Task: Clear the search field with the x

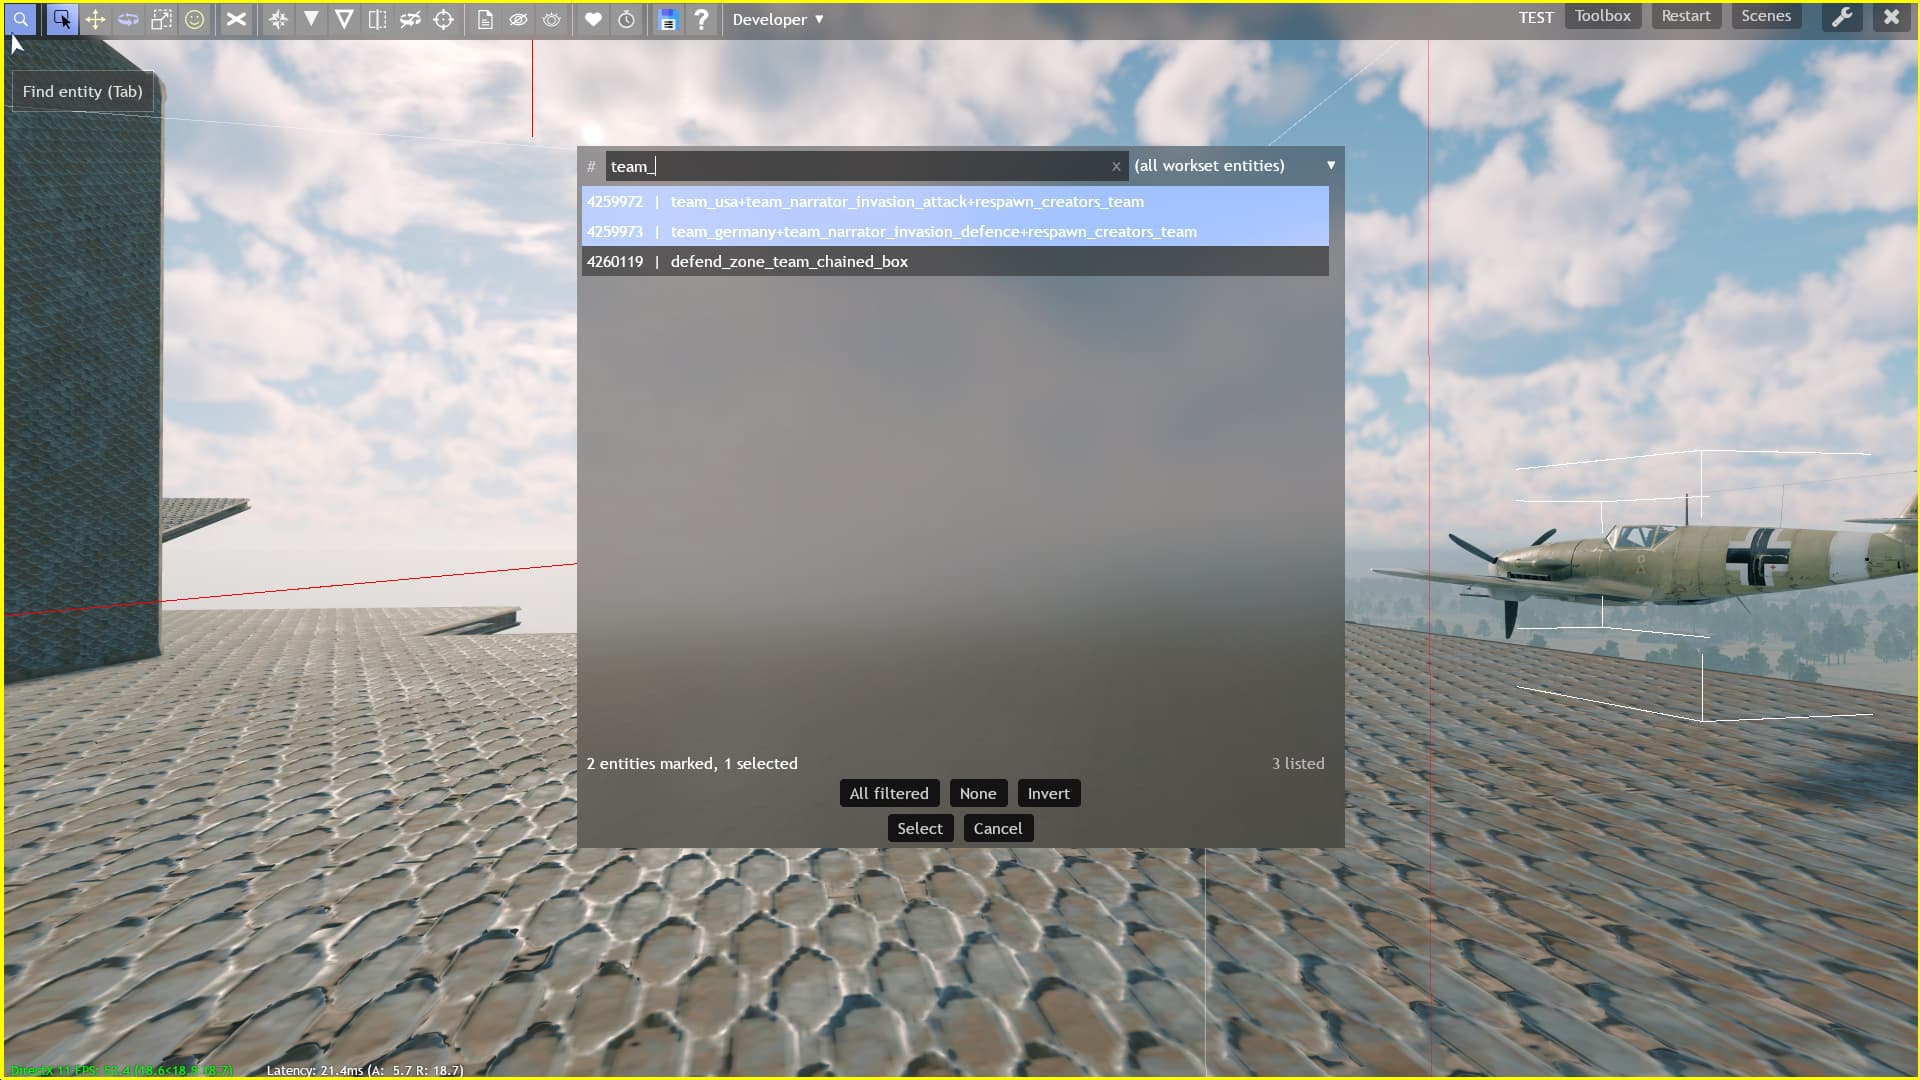Action: (x=1116, y=167)
